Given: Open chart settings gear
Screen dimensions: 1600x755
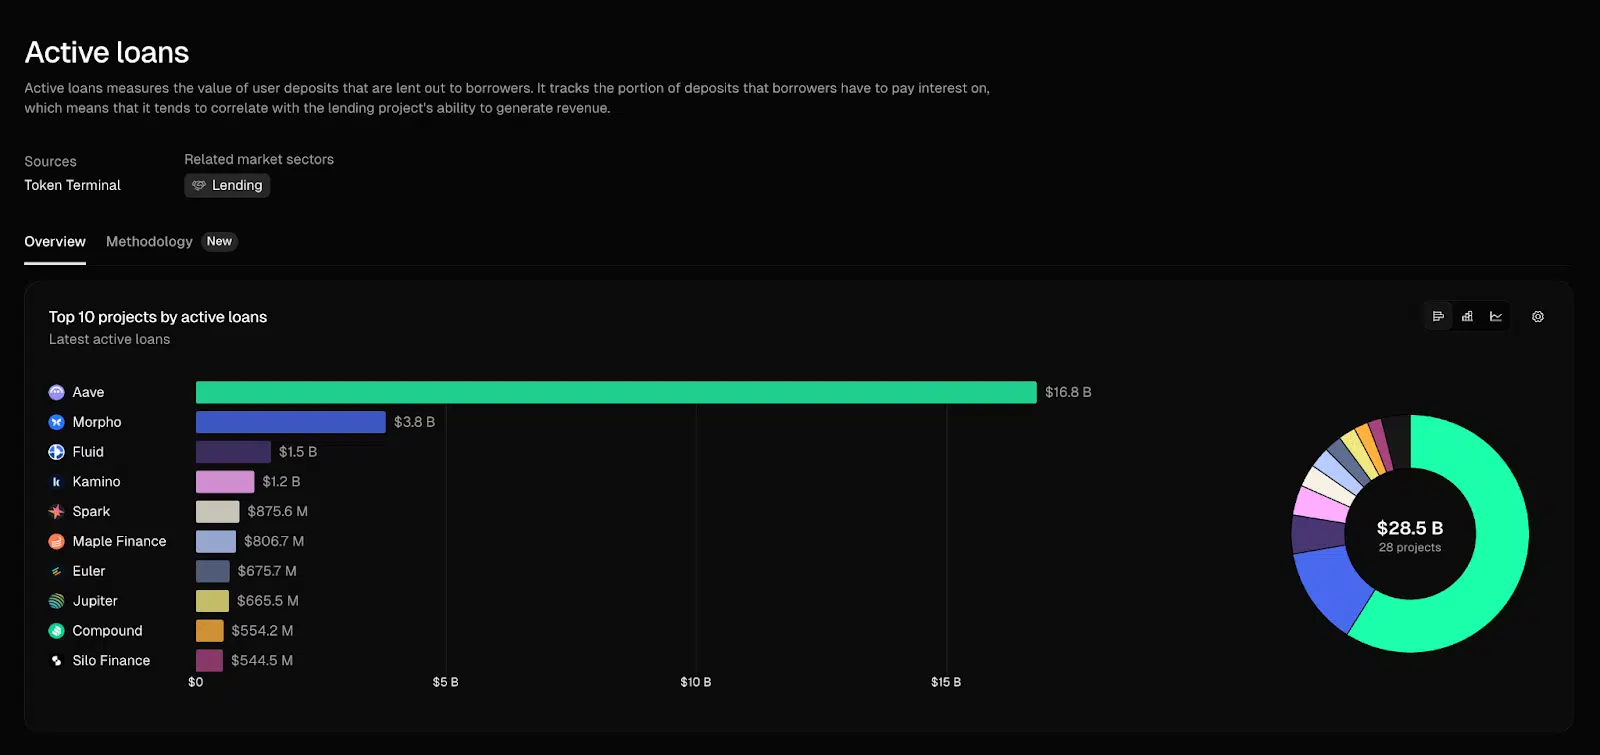Looking at the screenshot, I should tap(1538, 317).
